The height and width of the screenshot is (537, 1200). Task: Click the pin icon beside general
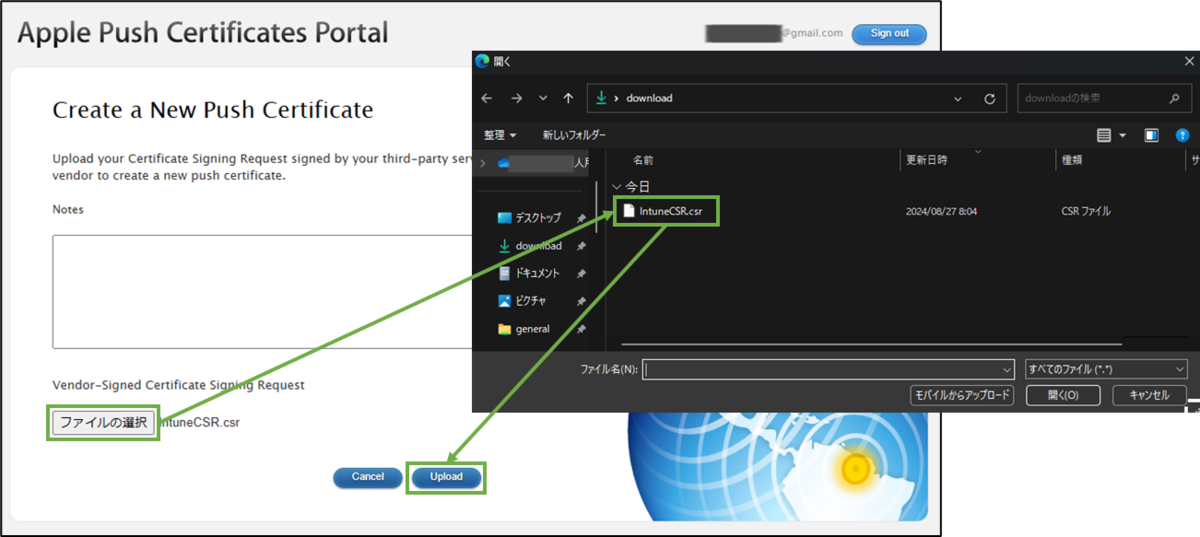581,329
